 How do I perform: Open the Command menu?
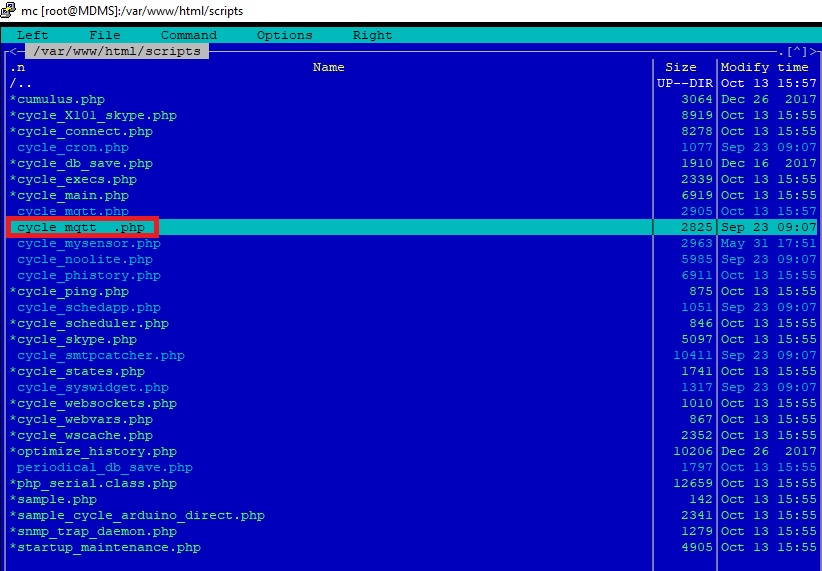click(189, 35)
